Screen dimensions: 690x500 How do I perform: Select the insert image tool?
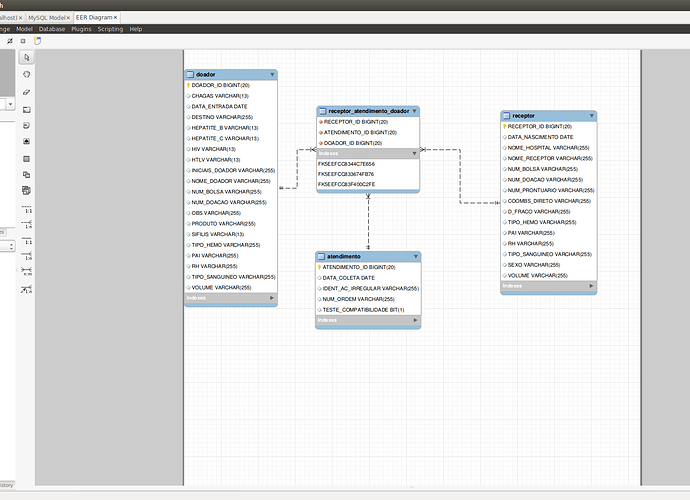click(x=27, y=142)
